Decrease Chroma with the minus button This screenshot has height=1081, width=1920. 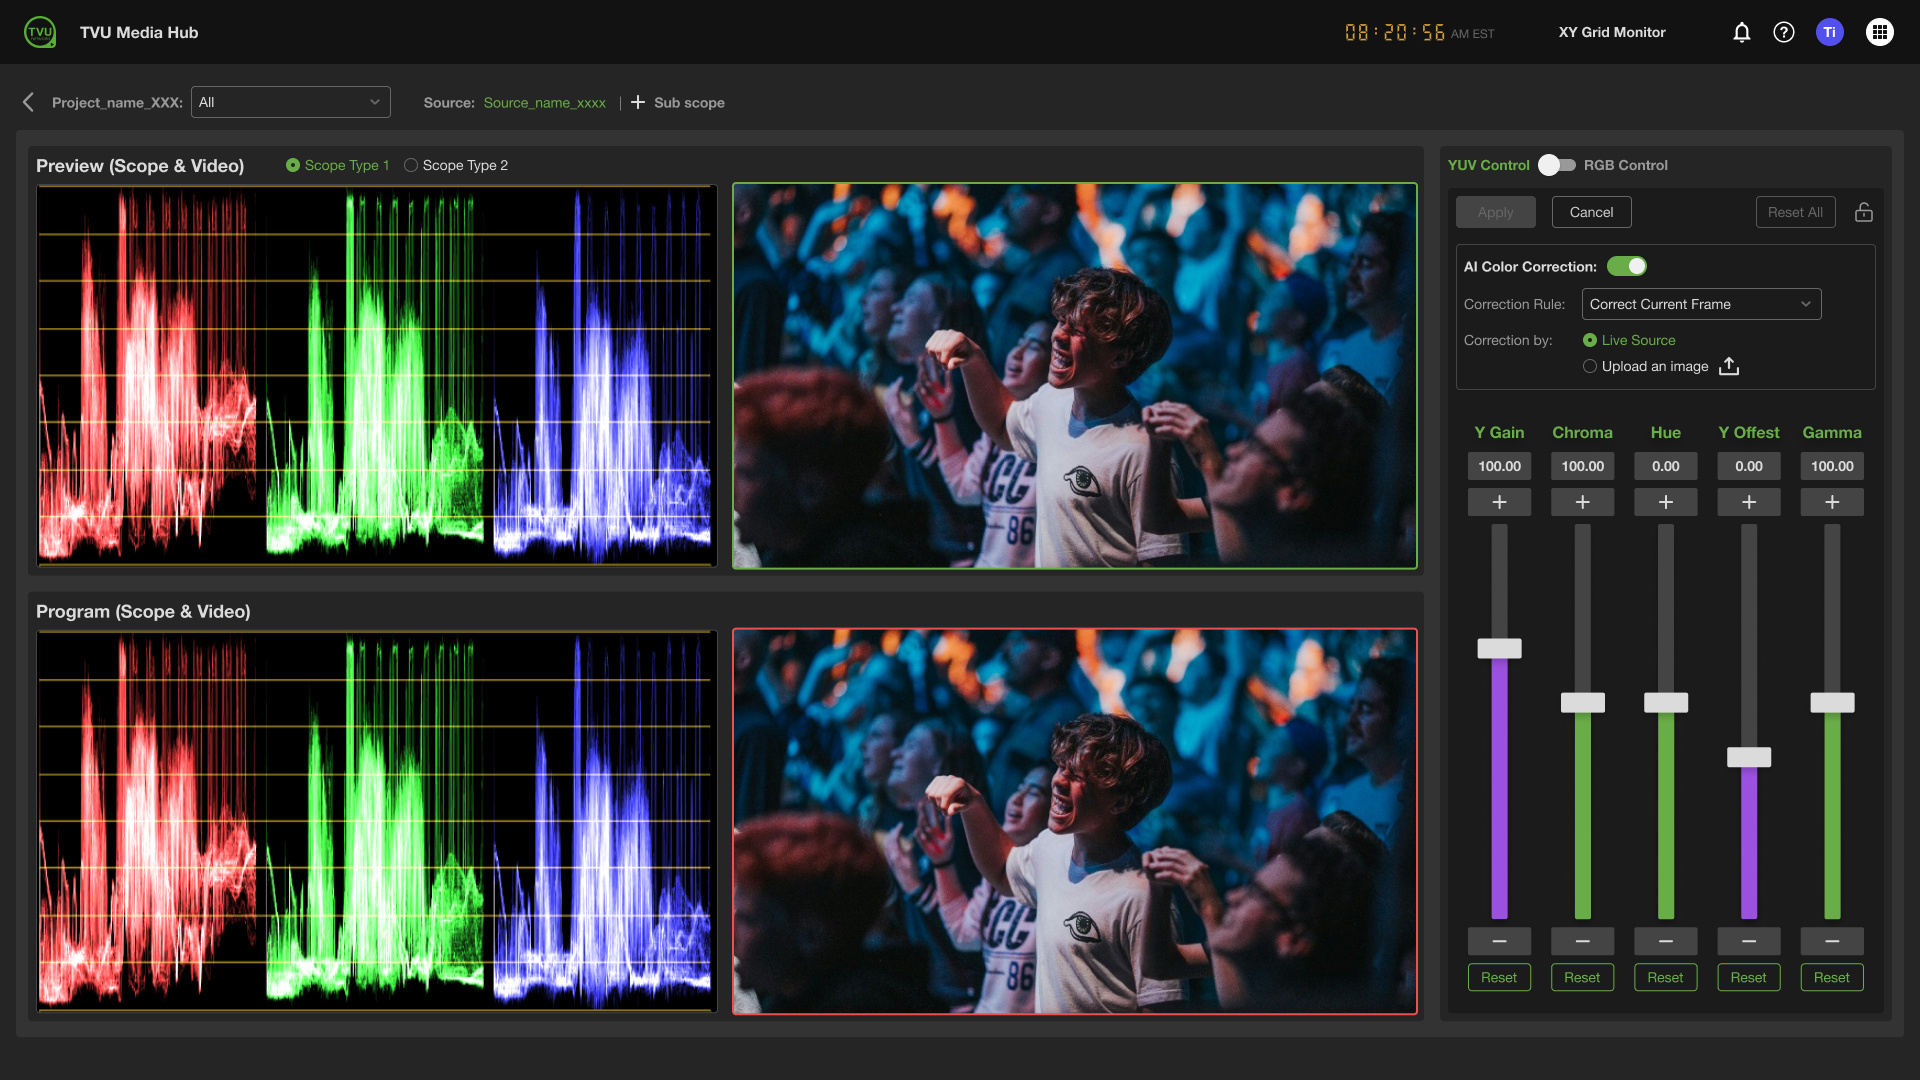pos(1582,941)
